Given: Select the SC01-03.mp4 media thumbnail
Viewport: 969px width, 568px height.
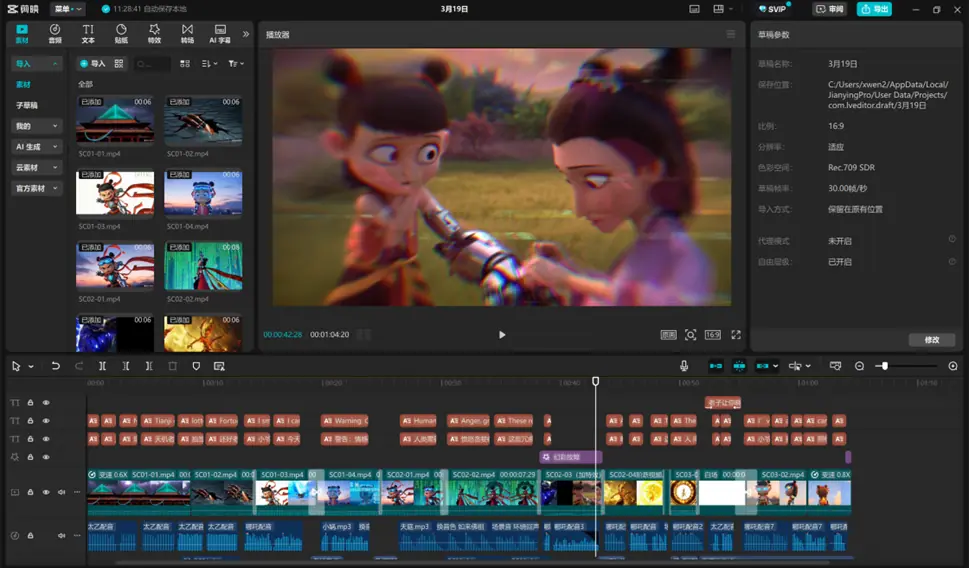Looking at the screenshot, I should [x=115, y=193].
